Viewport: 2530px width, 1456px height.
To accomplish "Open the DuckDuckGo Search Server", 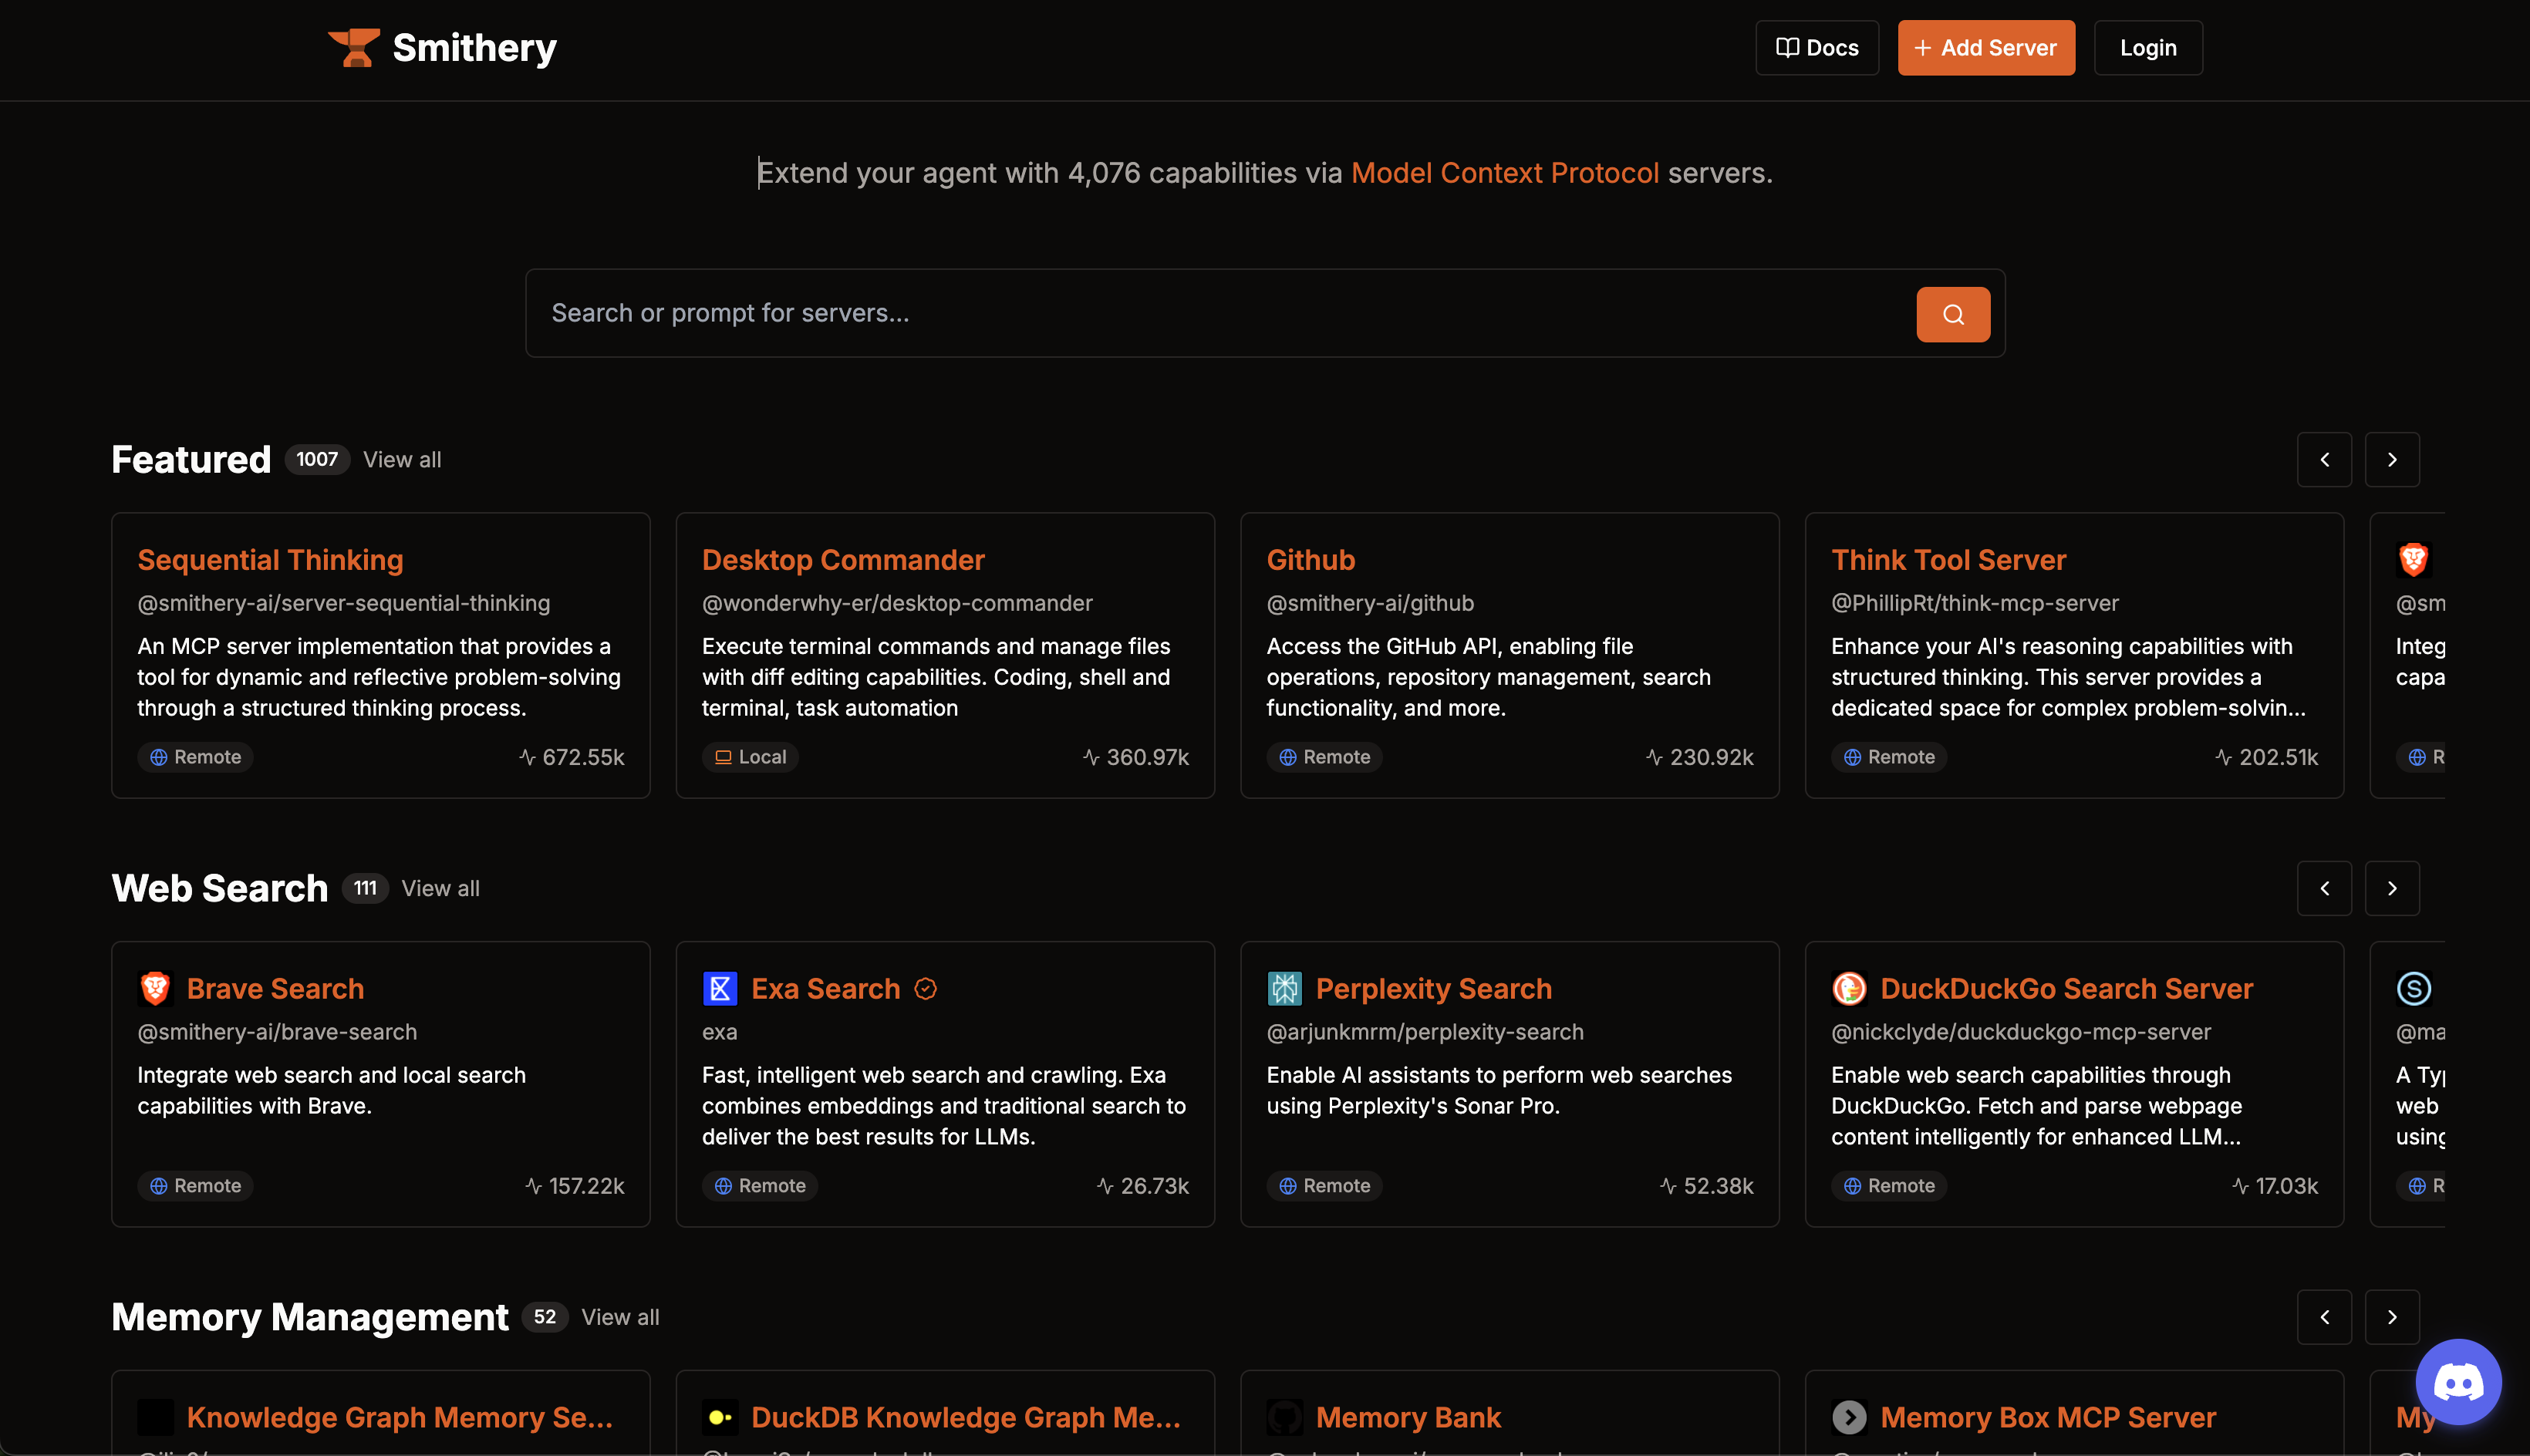I will pyautogui.click(x=2067, y=989).
